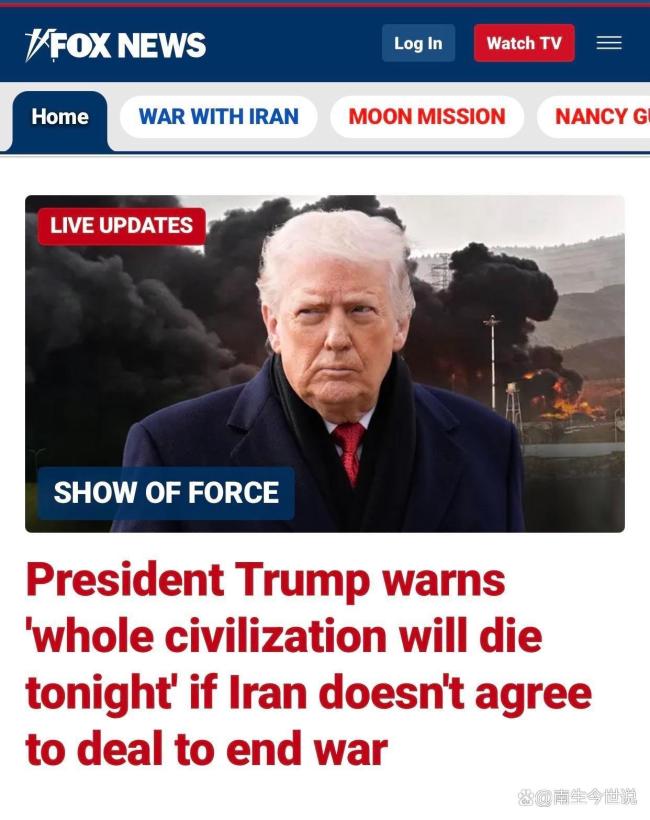Click 'President Trump warns' headline line
650x820 pixels.
(266, 579)
